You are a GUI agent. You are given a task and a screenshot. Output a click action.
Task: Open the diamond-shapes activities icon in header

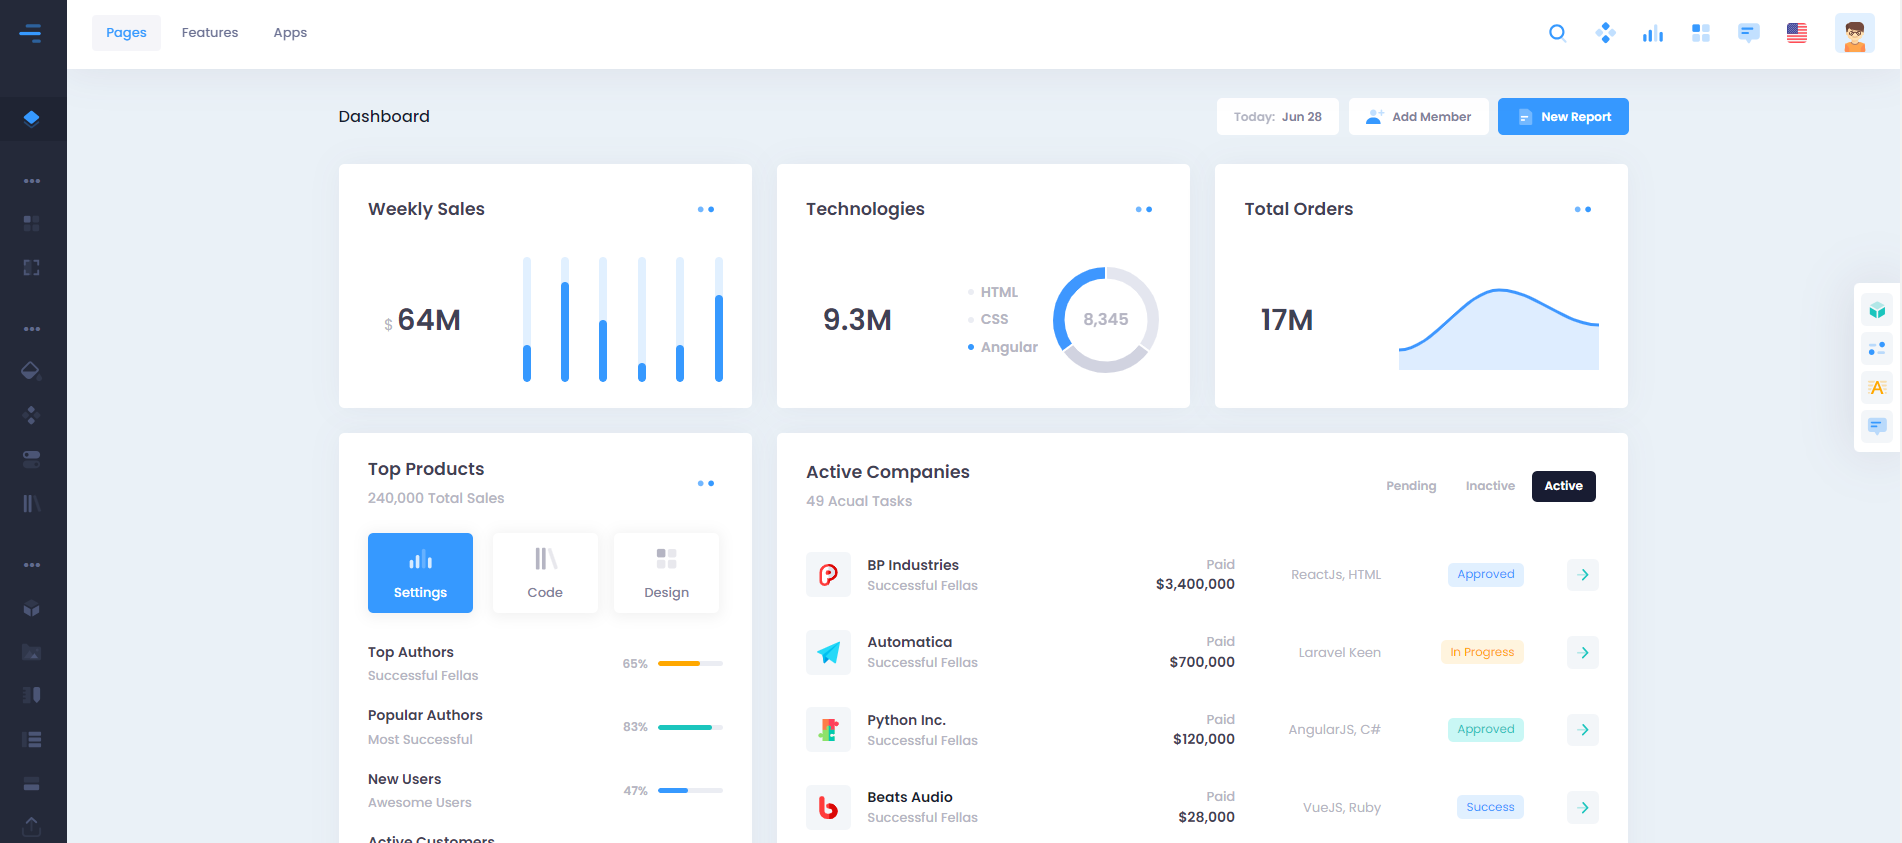(1605, 33)
